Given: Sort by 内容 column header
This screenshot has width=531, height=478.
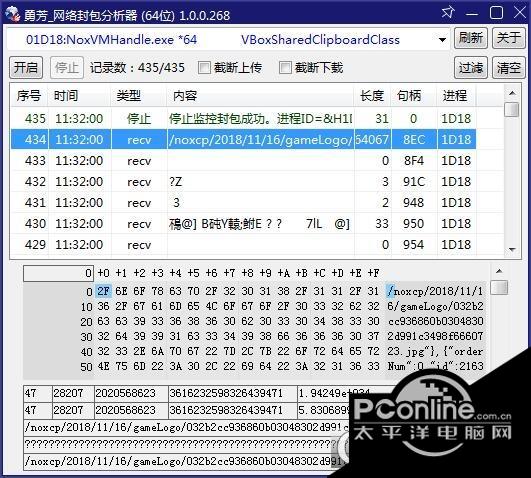Looking at the screenshot, I should (260, 96).
